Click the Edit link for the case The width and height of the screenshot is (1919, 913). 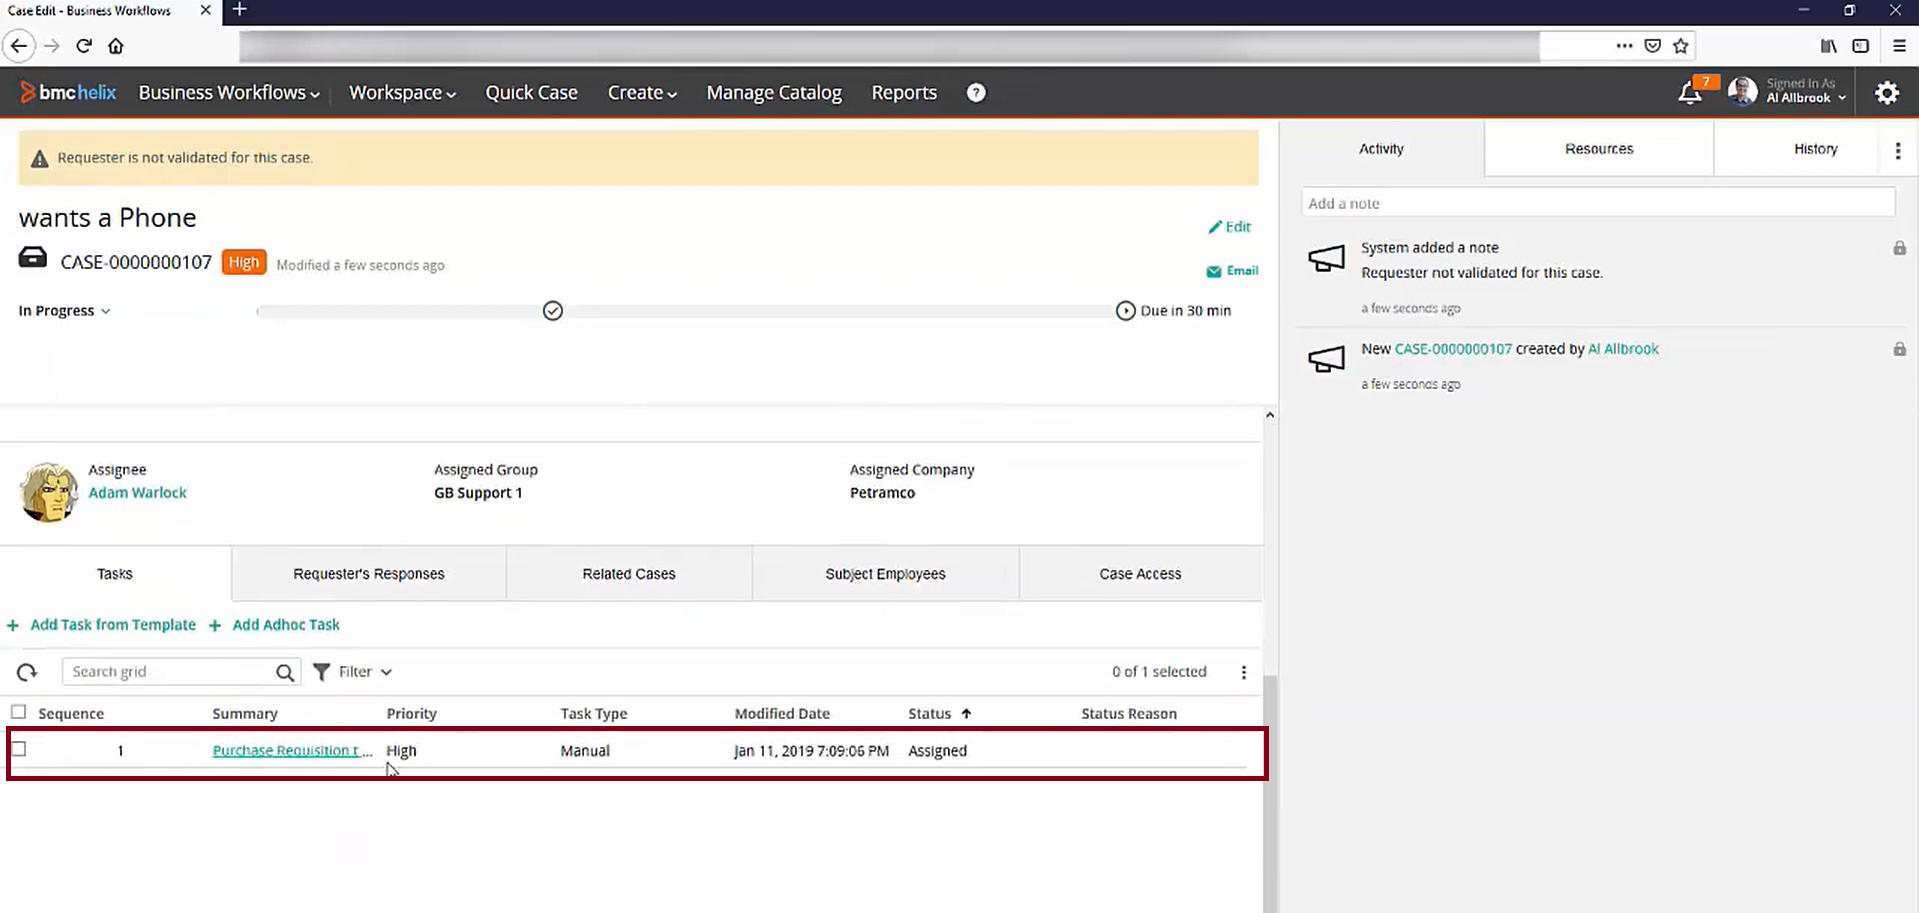[x=1230, y=227]
